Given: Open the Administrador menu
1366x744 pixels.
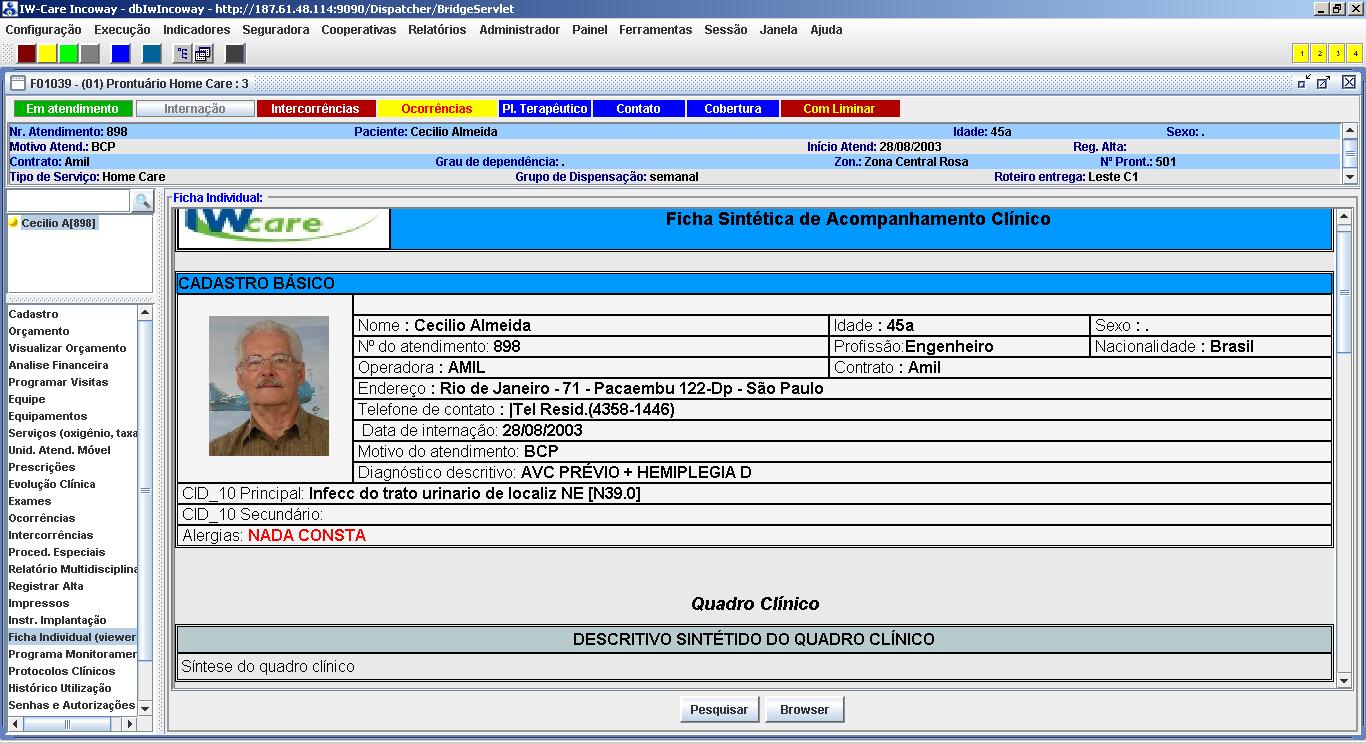Looking at the screenshot, I should point(519,30).
